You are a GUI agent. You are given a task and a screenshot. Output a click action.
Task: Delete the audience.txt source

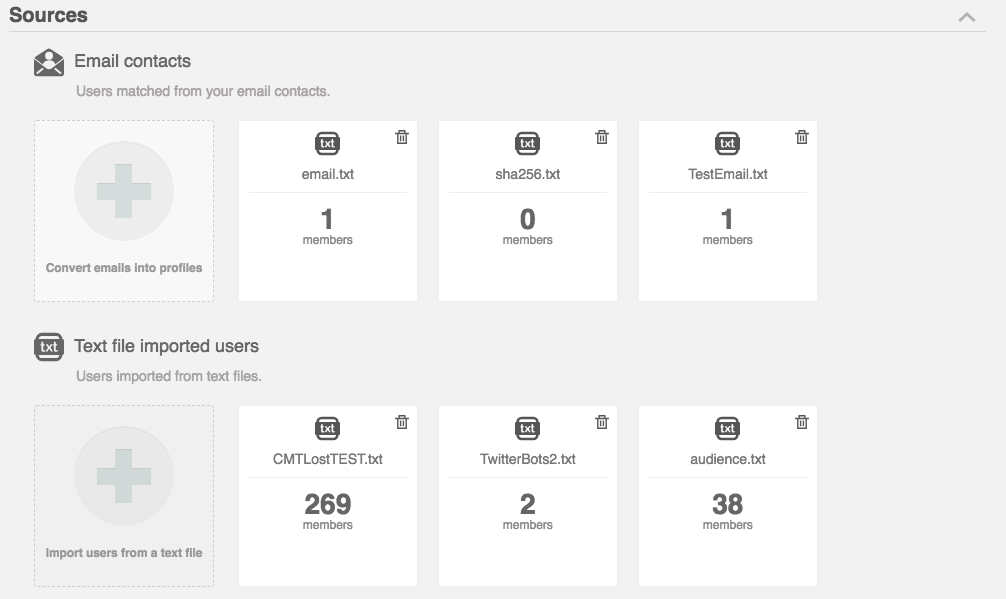click(802, 421)
